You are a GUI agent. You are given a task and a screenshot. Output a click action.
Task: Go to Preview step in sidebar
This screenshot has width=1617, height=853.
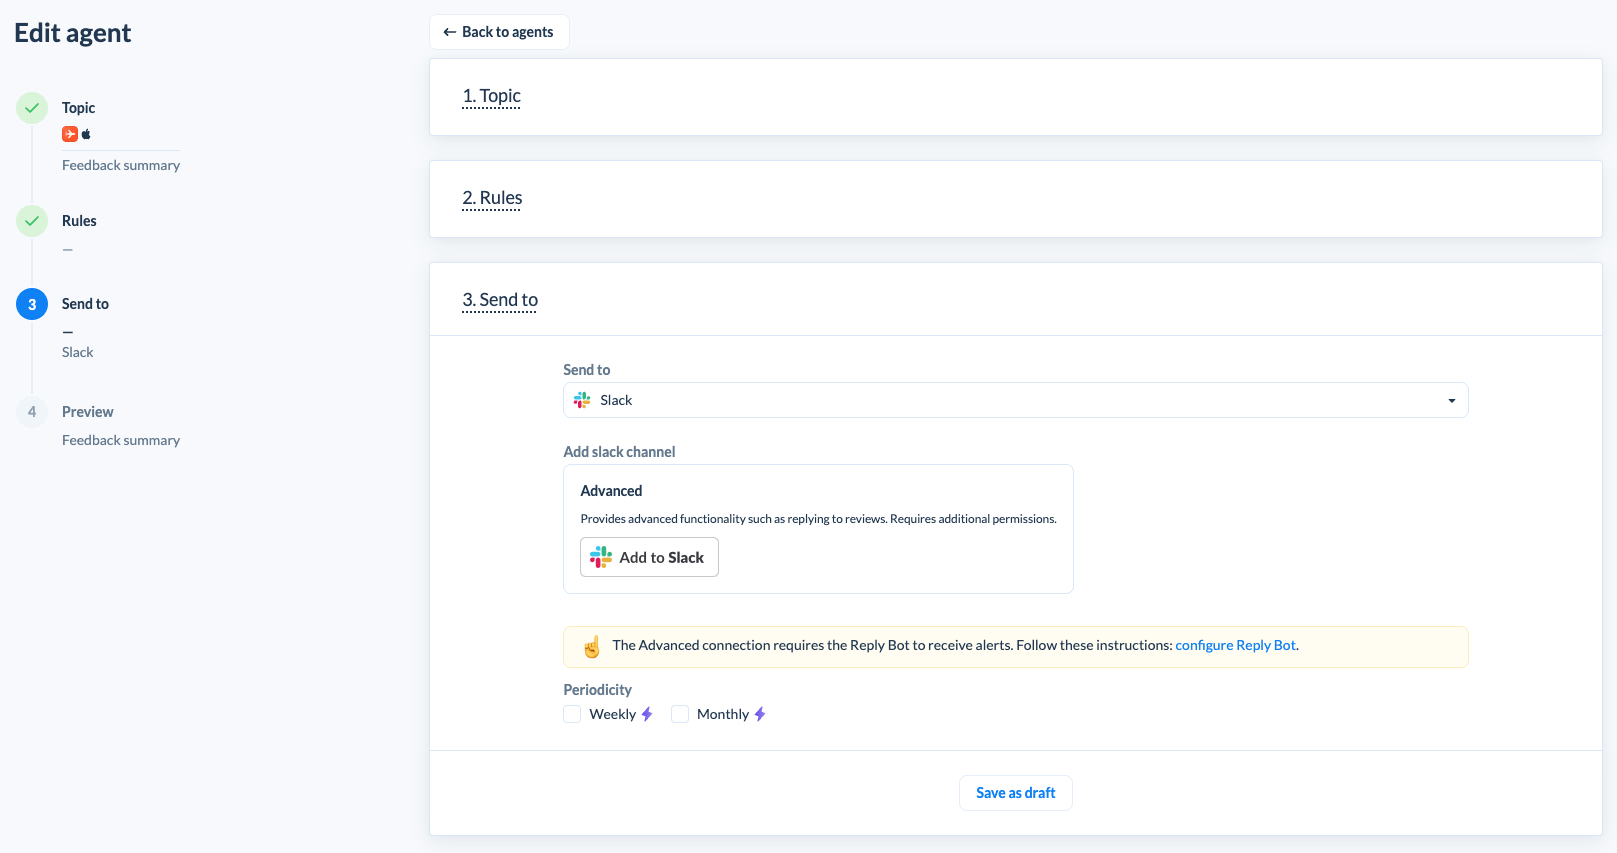88,412
